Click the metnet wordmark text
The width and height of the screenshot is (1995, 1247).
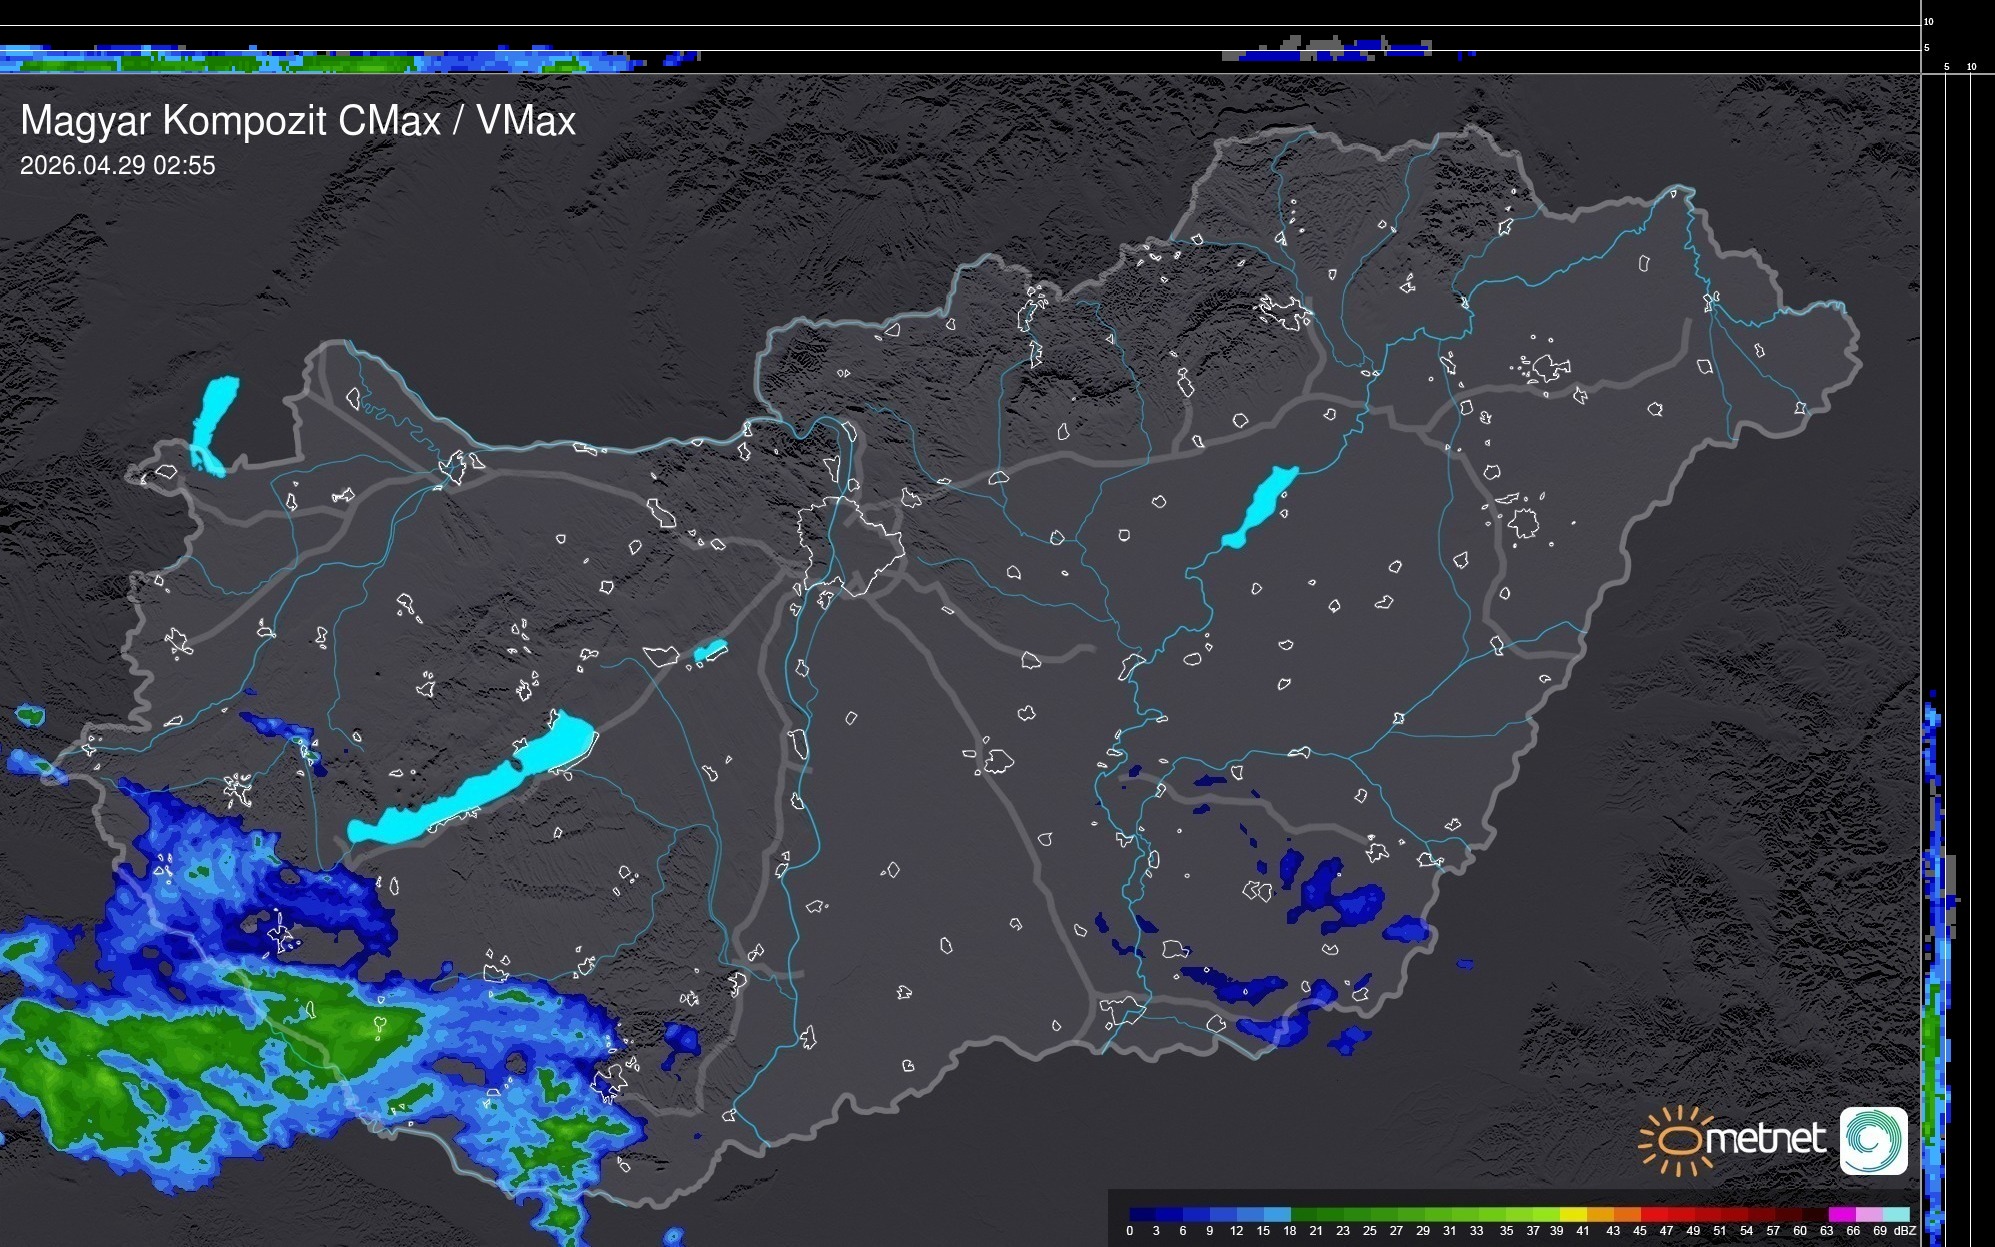(x=1765, y=1139)
